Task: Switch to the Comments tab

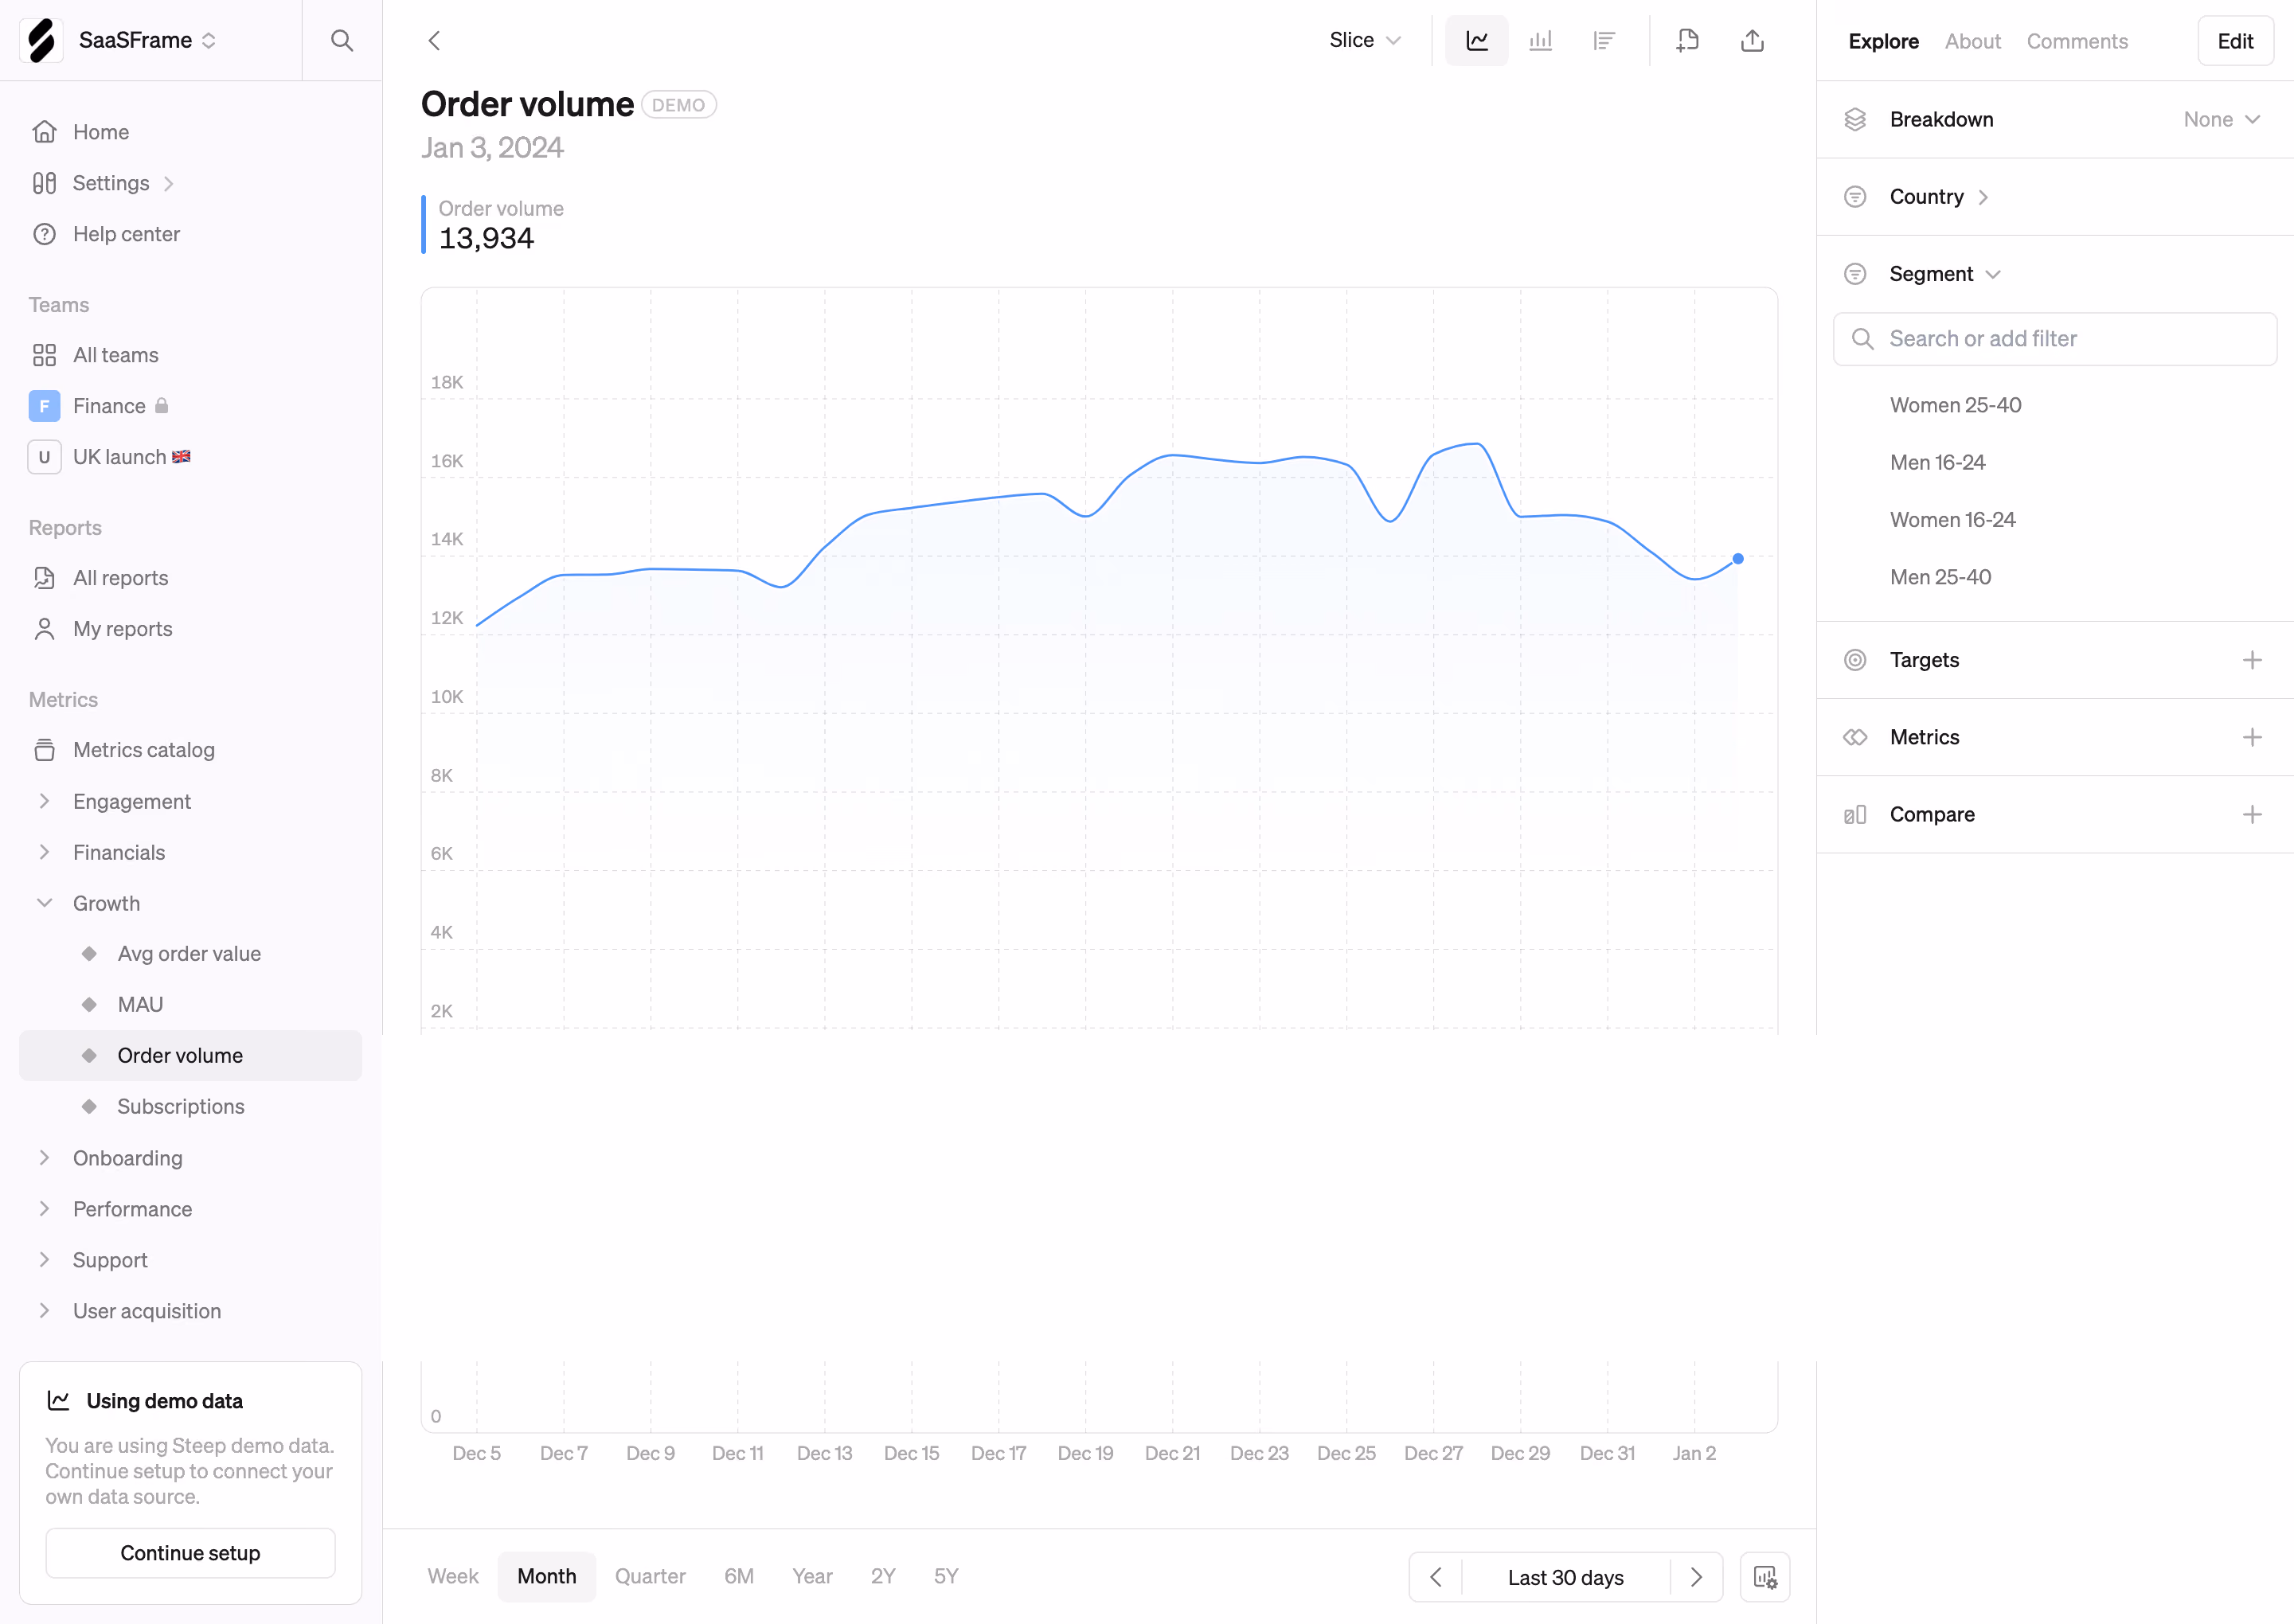Action: (2077, 41)
